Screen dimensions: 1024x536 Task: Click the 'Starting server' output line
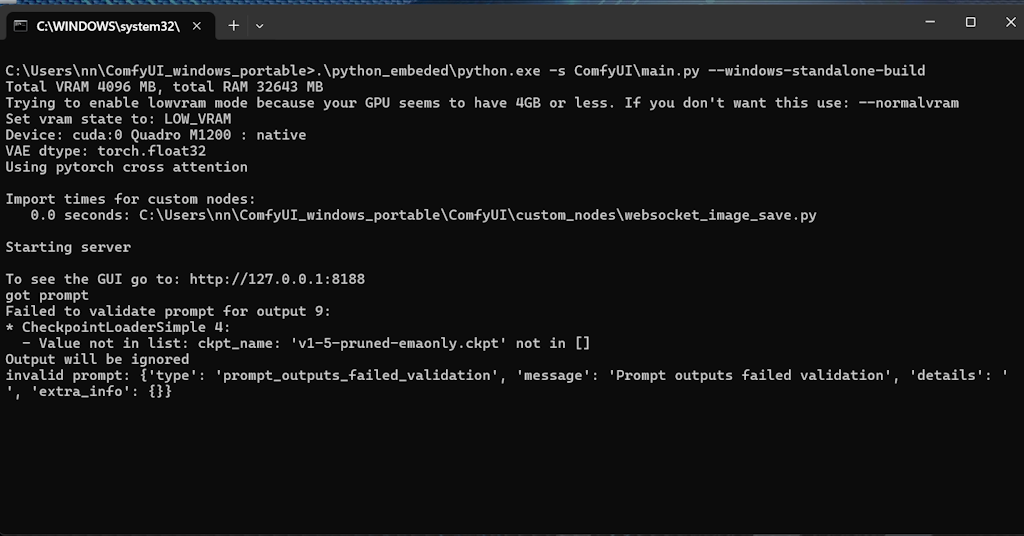pyautogui.click(x=68, y=247)
